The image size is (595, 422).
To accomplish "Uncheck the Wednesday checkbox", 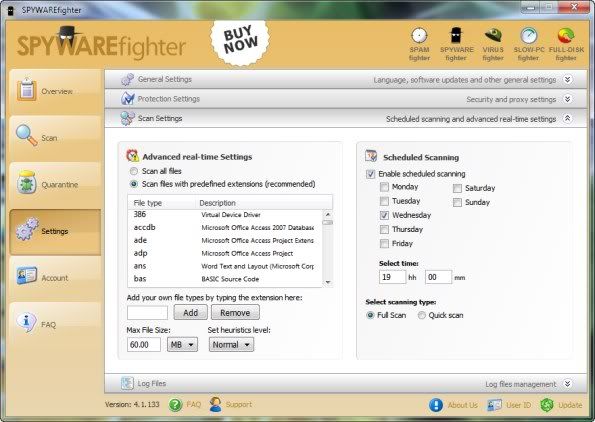I will pyautogui.click(x=384, y=215).
